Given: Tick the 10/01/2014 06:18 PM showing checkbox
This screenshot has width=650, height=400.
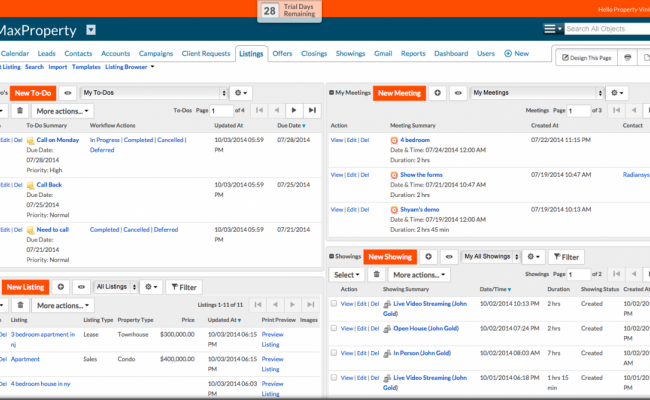Looking at the screenshot, I should tap(334, 378).
